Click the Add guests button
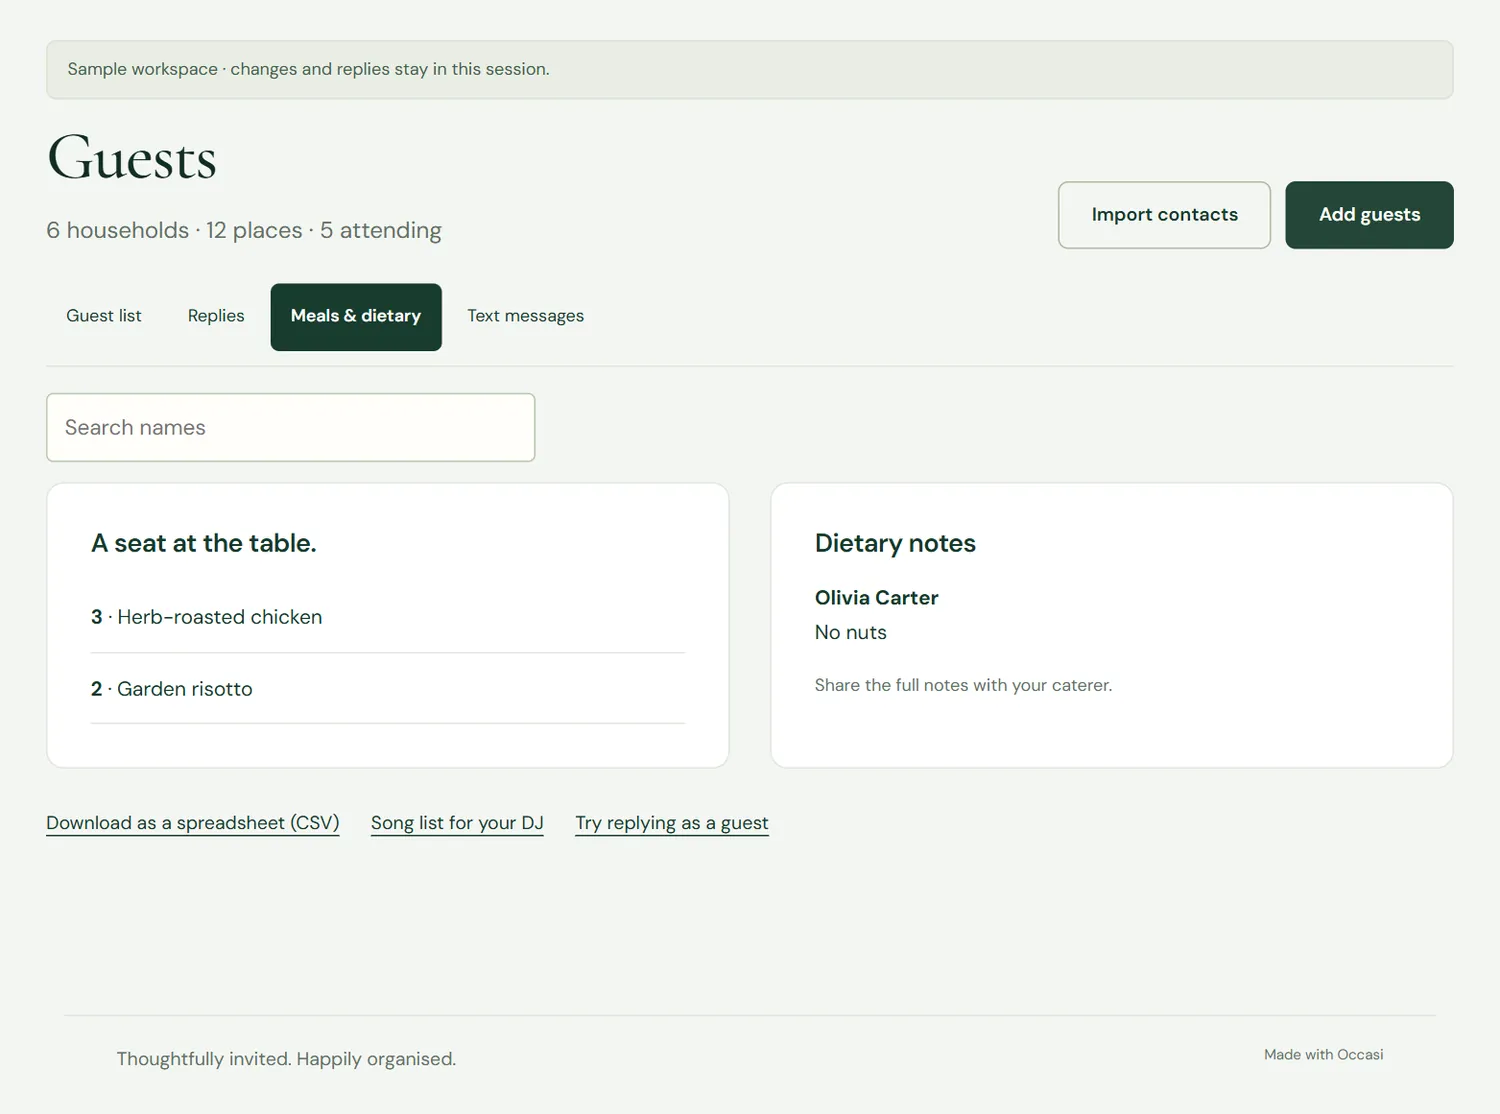This screenshot has width=1500, height=1114. (1369, 215)
